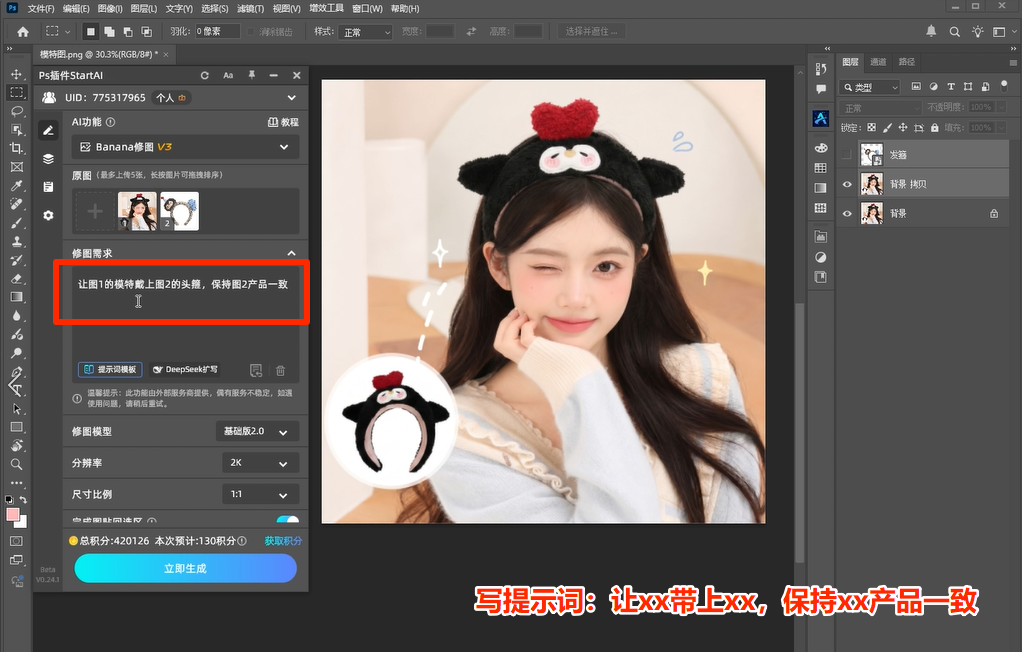Open the search icon in options bar
The height and width of the screenshot is (652, 1022).
pos(954,31)
